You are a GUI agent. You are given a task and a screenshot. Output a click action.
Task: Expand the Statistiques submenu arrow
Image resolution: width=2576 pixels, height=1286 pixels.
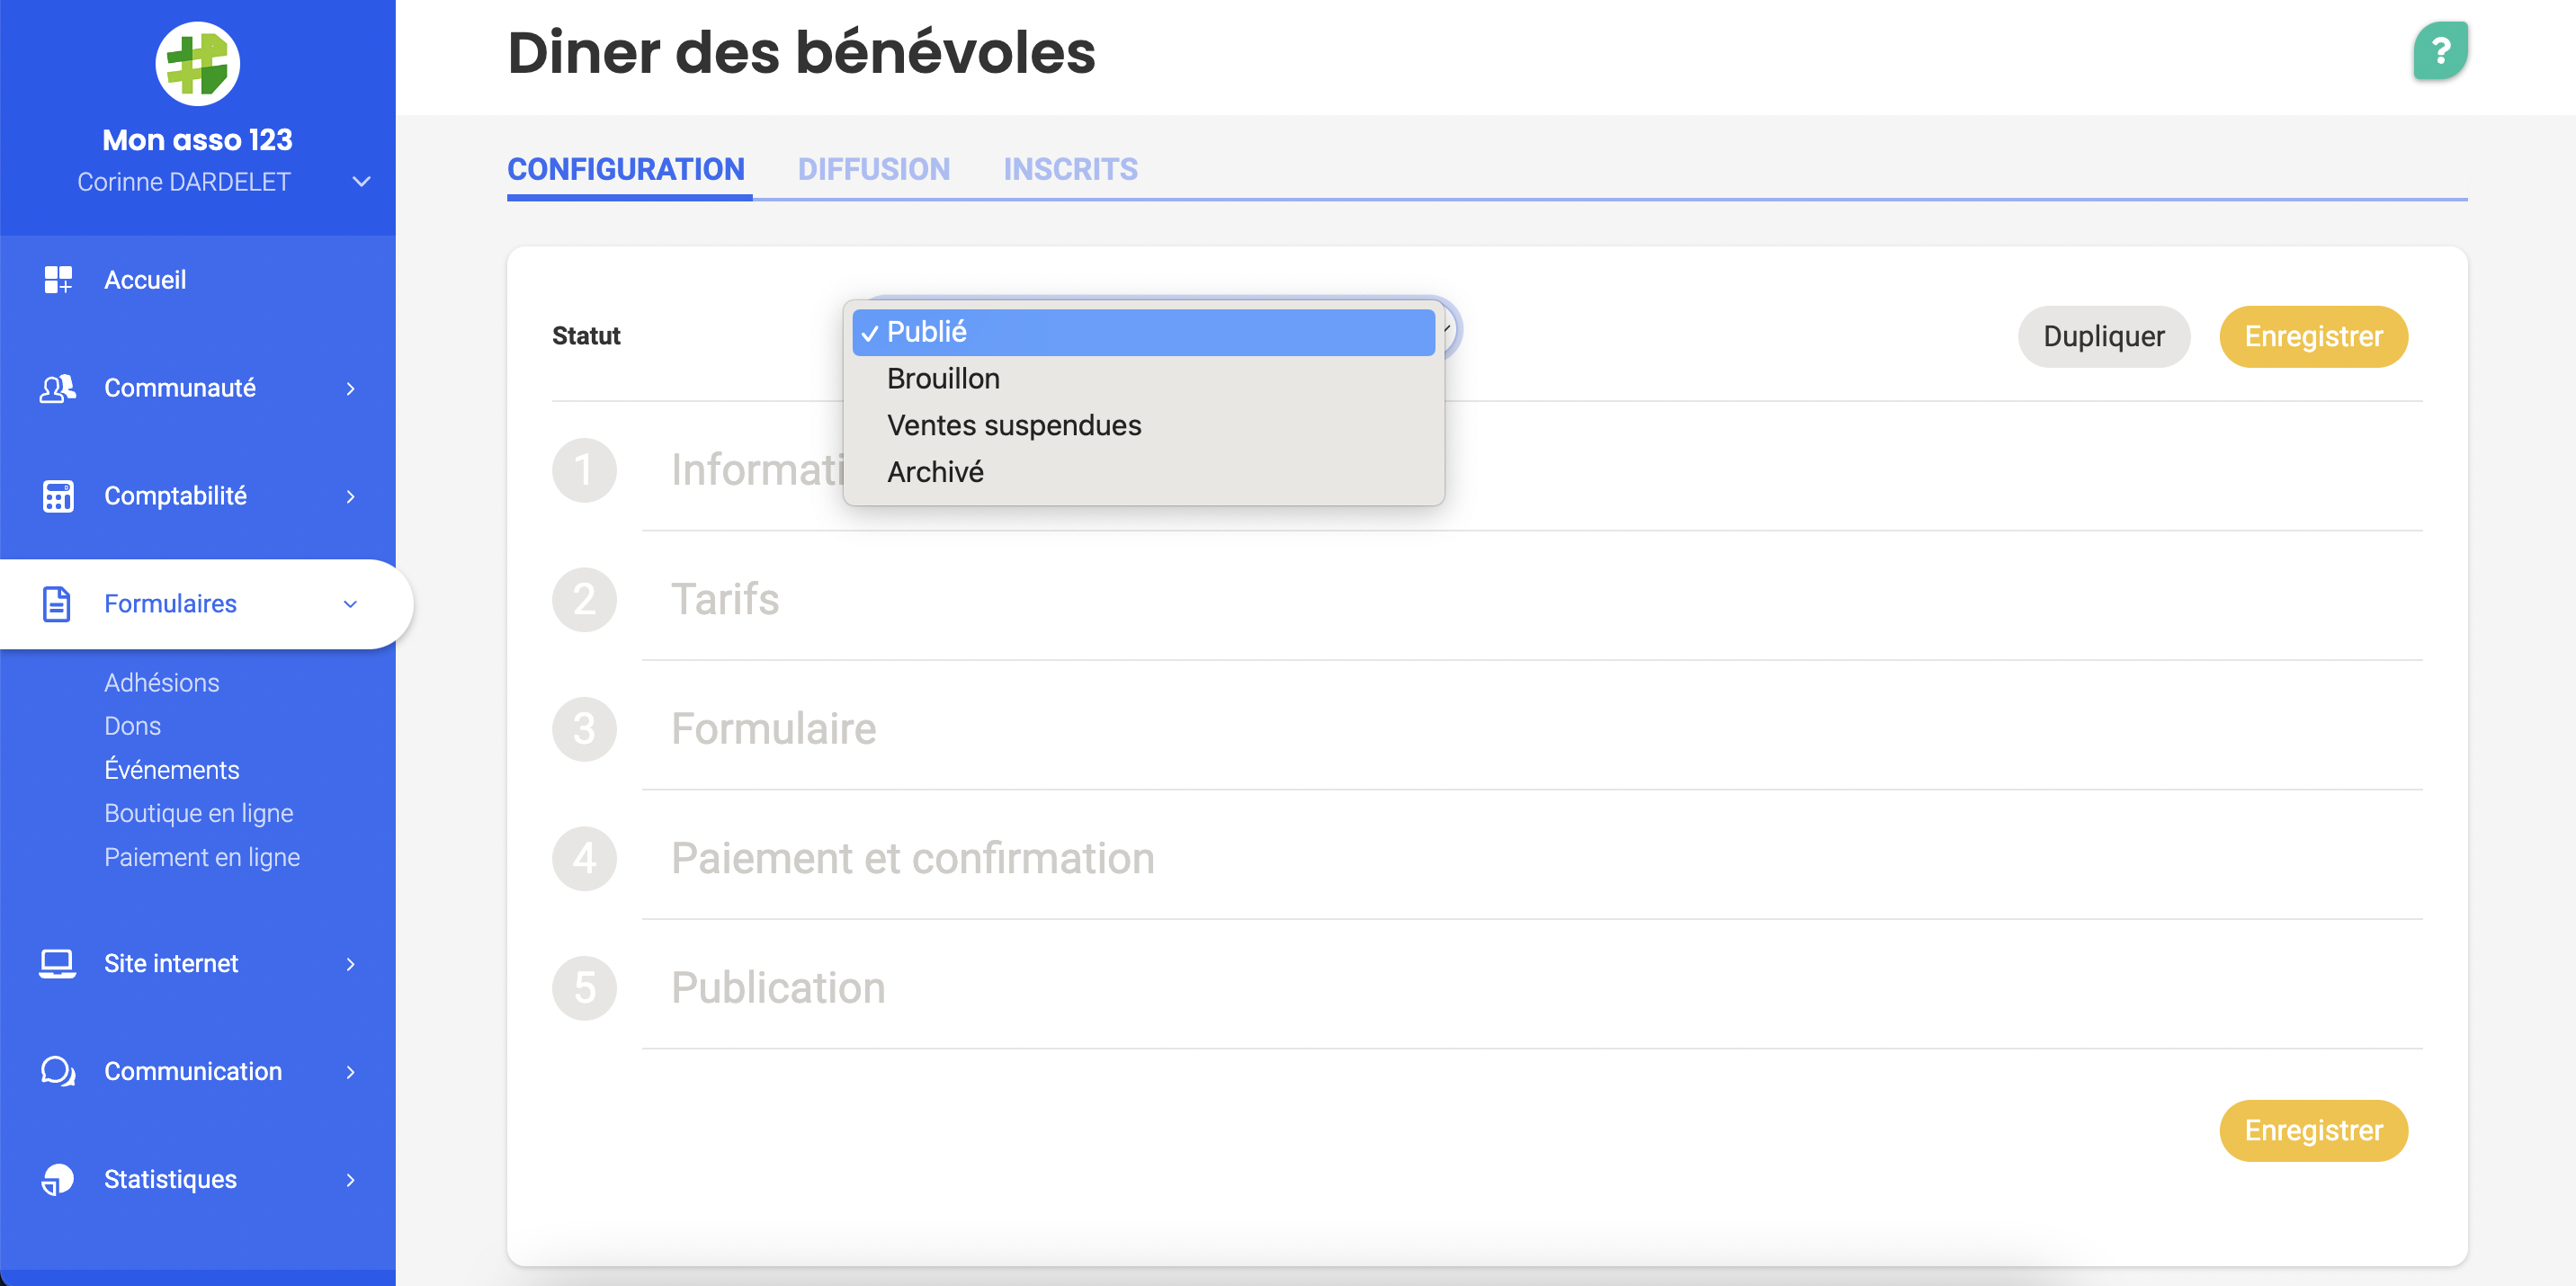[350, 1179]
